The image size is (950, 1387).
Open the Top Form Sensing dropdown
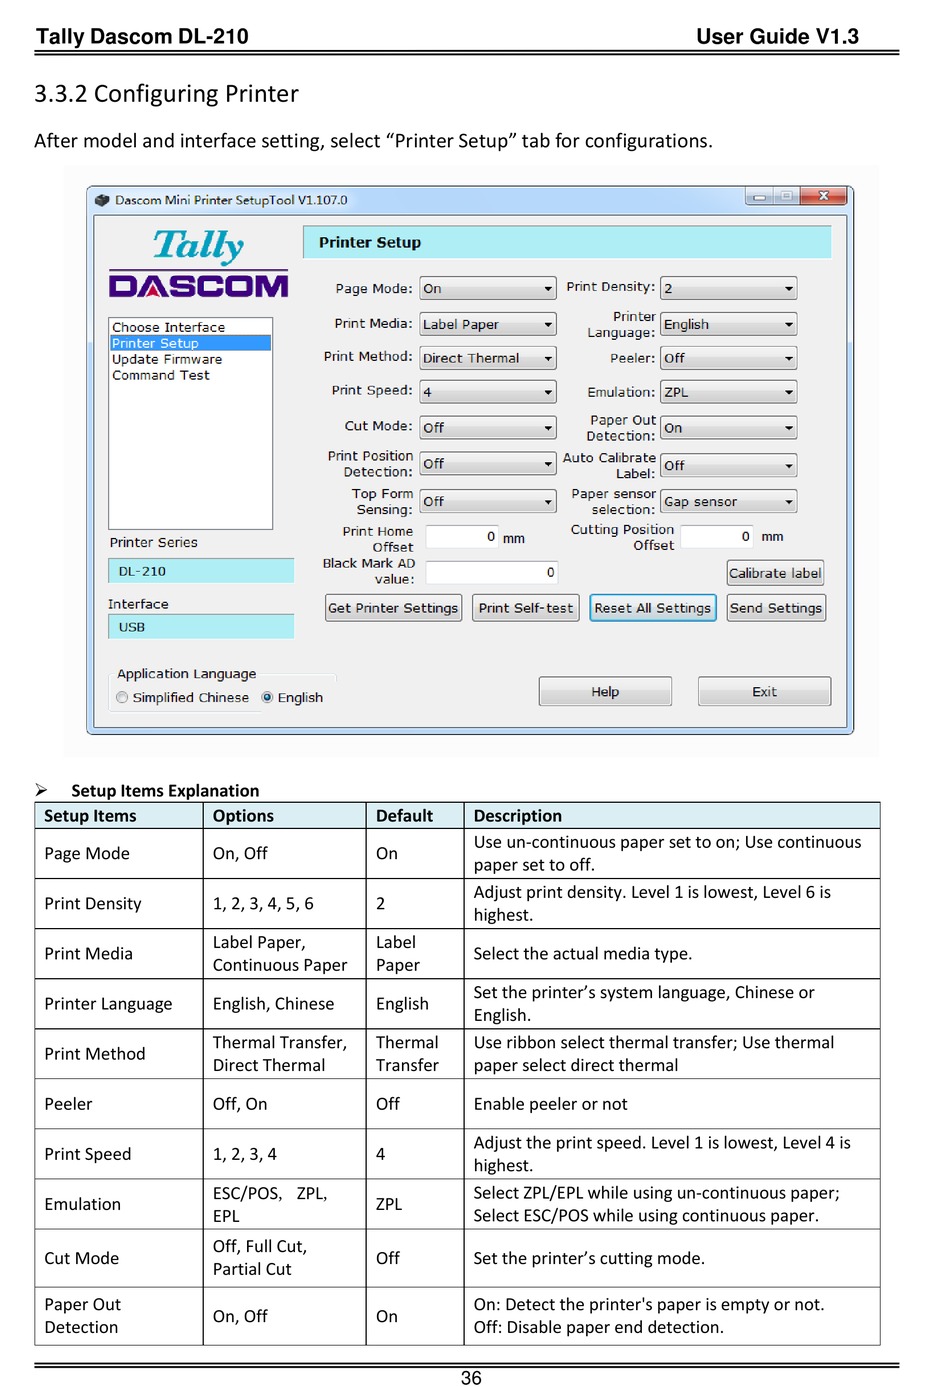[x=488, y=501]
